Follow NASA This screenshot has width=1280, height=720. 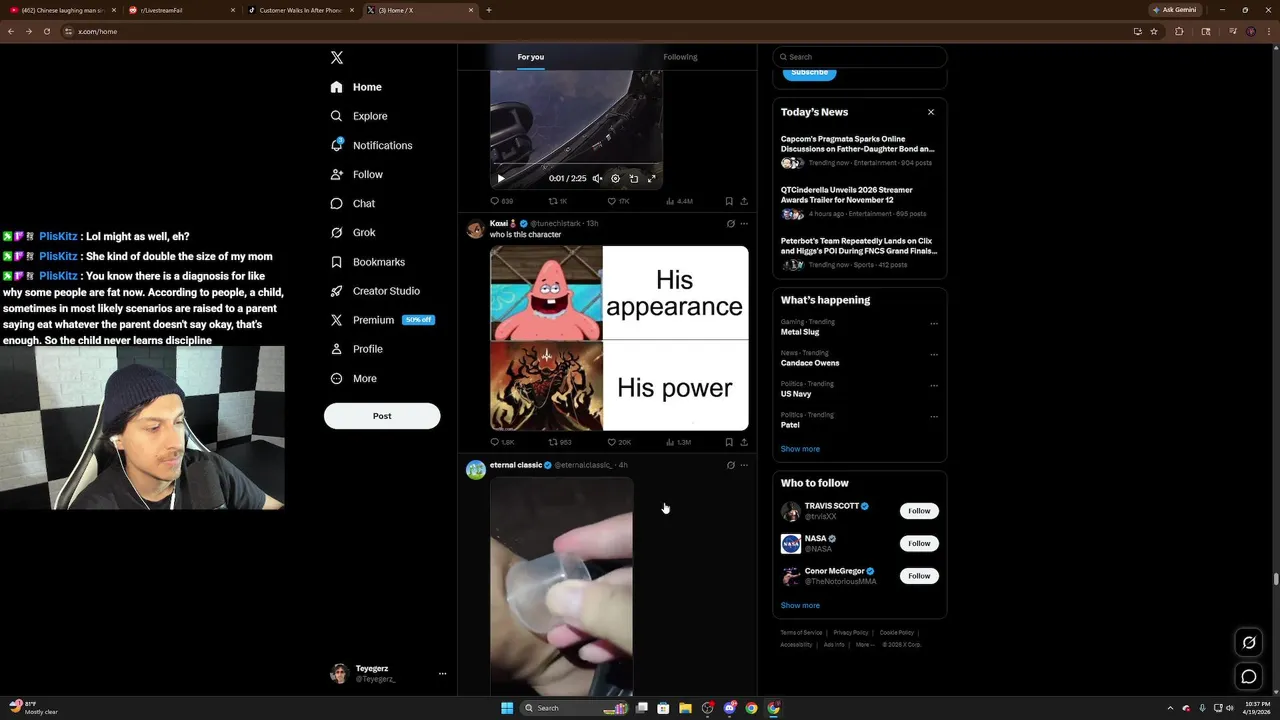point(919,543)
